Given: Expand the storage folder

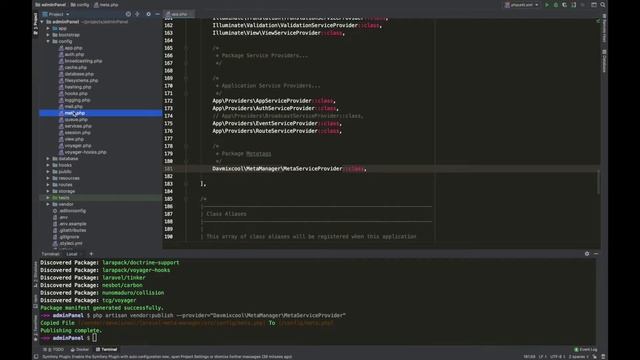Looking at the screenshot, I should click(48, 191).
